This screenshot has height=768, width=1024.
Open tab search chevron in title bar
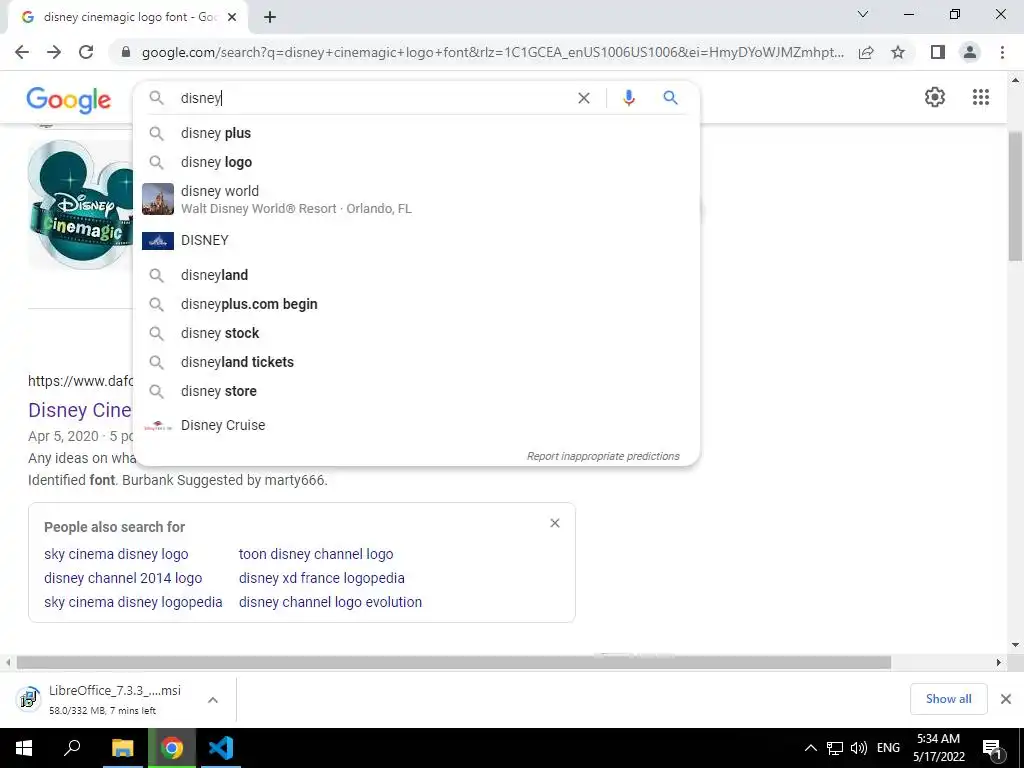tap(863, 14)
